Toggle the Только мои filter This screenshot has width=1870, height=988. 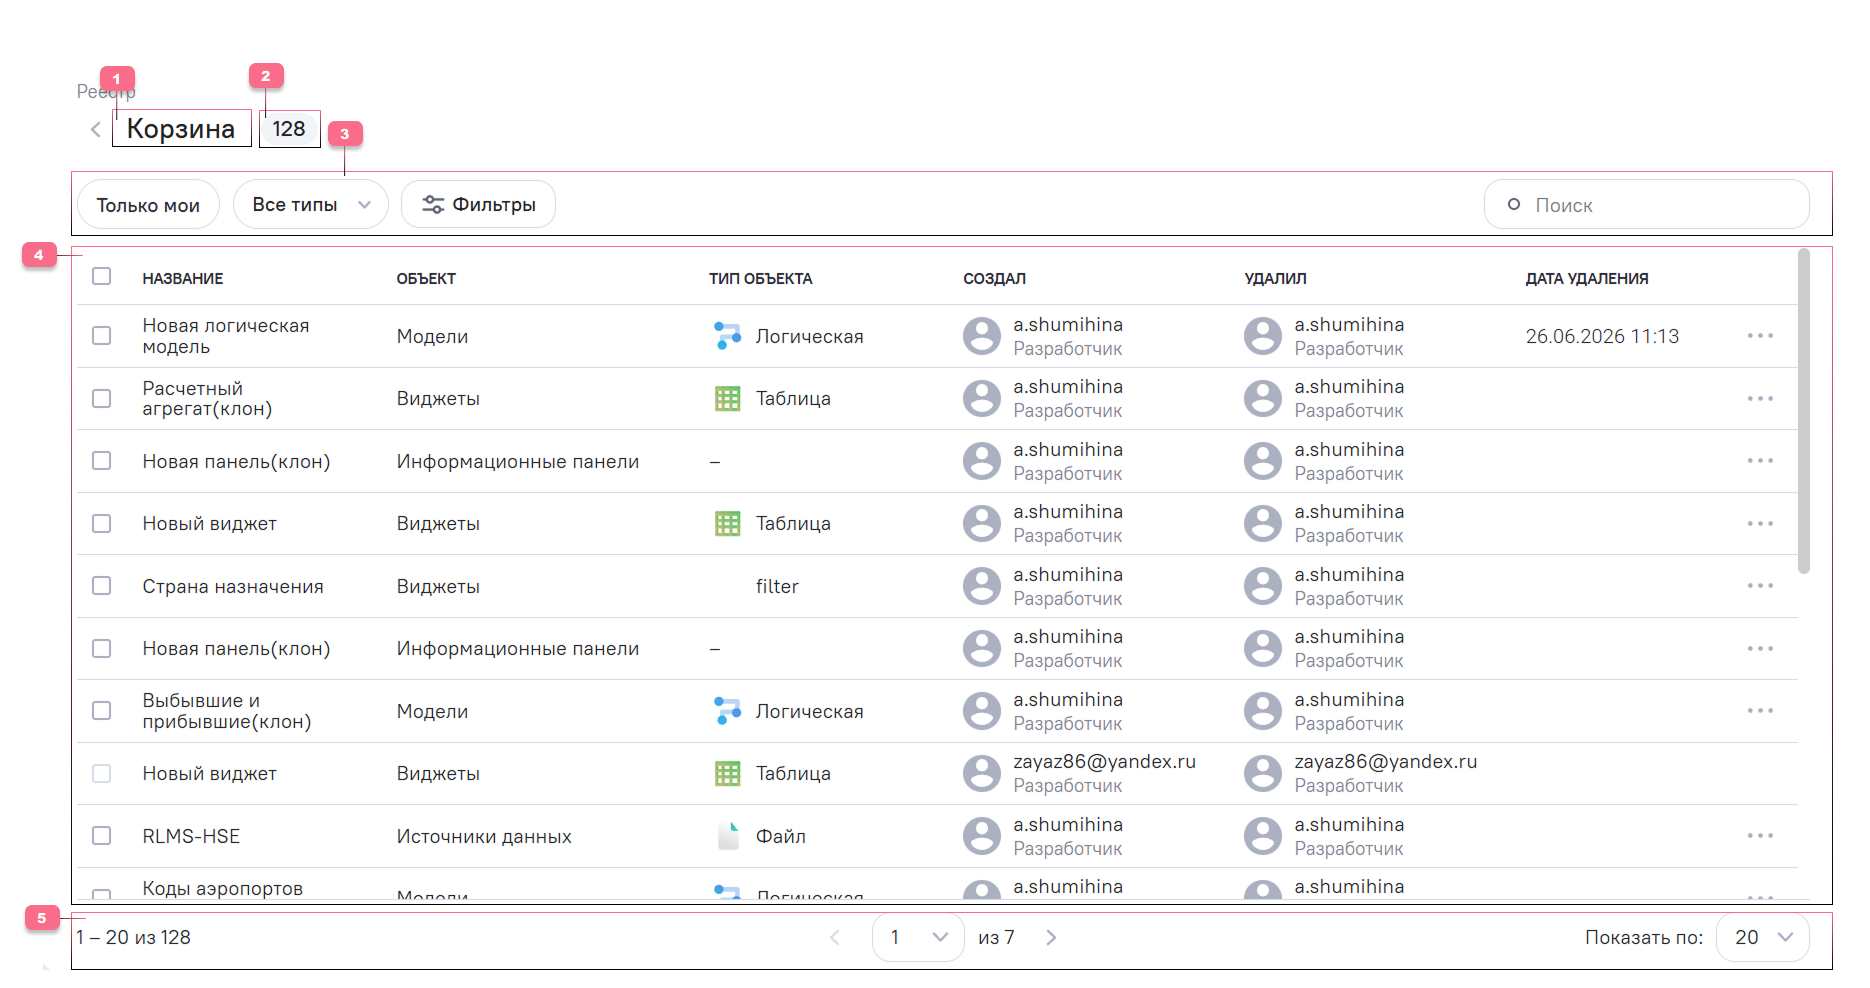(x=148, y=205)
